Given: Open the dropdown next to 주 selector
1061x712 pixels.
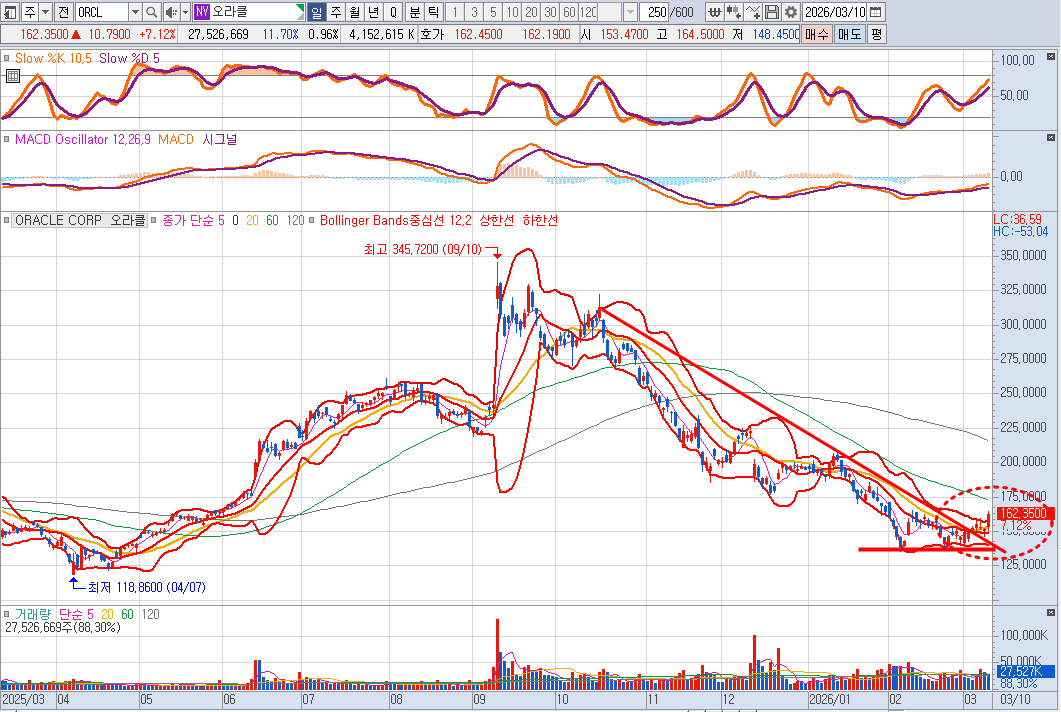Looking at the screenshot, I should (44, 12).
